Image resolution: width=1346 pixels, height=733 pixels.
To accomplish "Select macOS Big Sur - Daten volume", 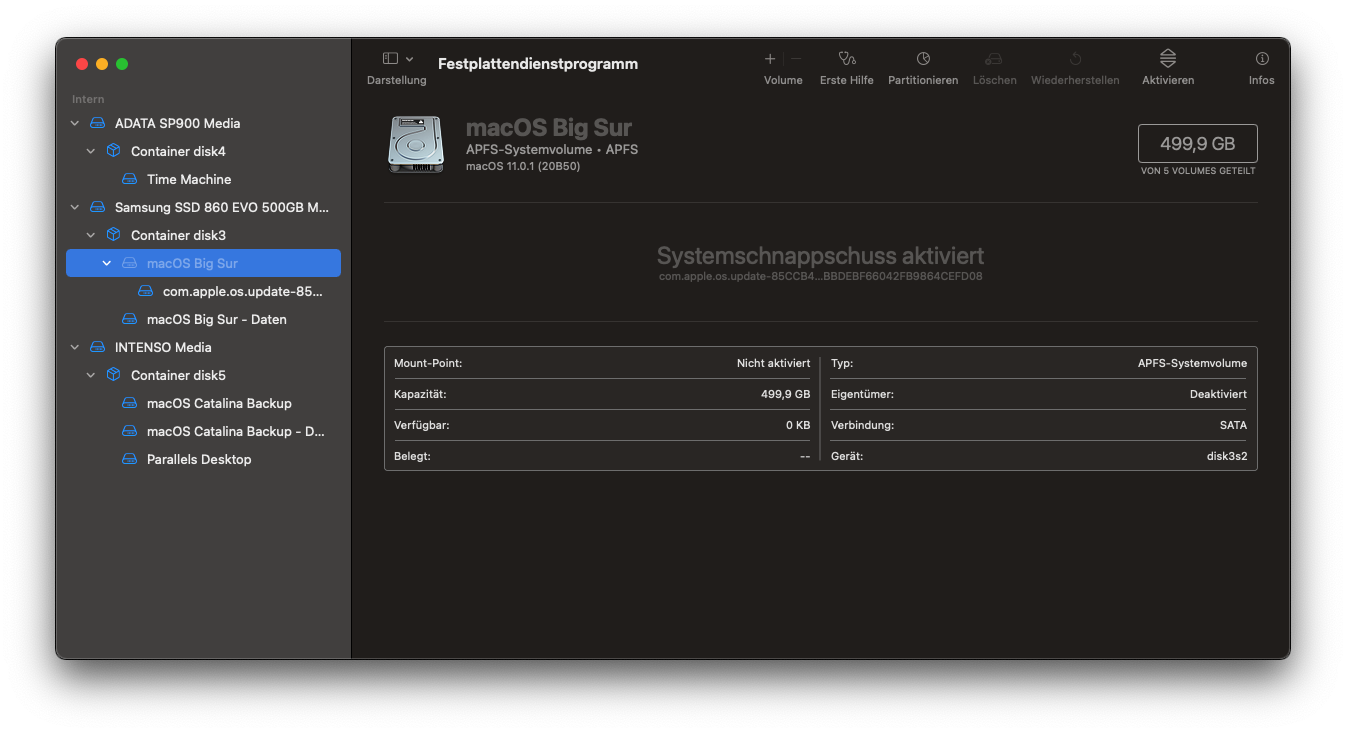I will click(216, 319).
